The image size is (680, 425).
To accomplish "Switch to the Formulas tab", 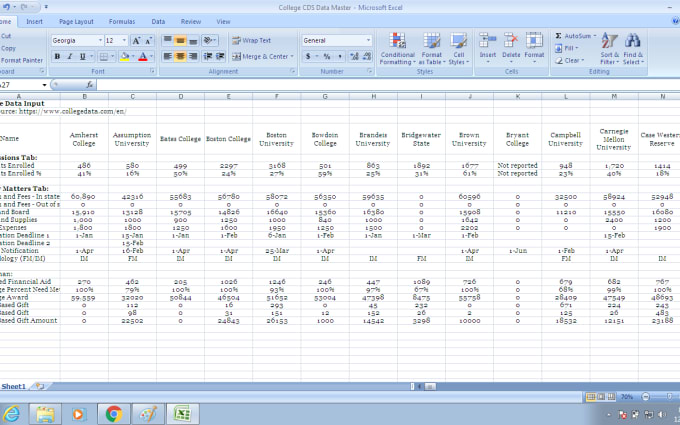I will tap(122, 21).
